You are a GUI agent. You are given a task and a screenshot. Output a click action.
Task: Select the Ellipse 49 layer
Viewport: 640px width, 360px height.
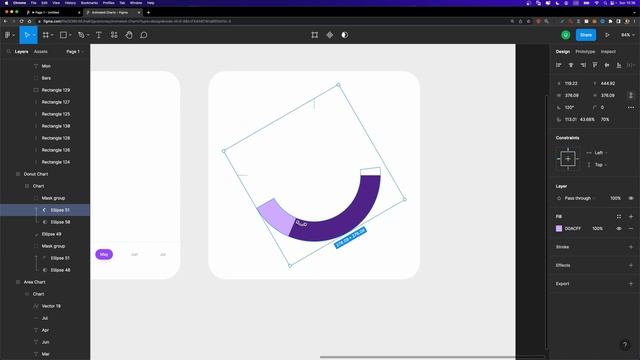pos(51,234)
